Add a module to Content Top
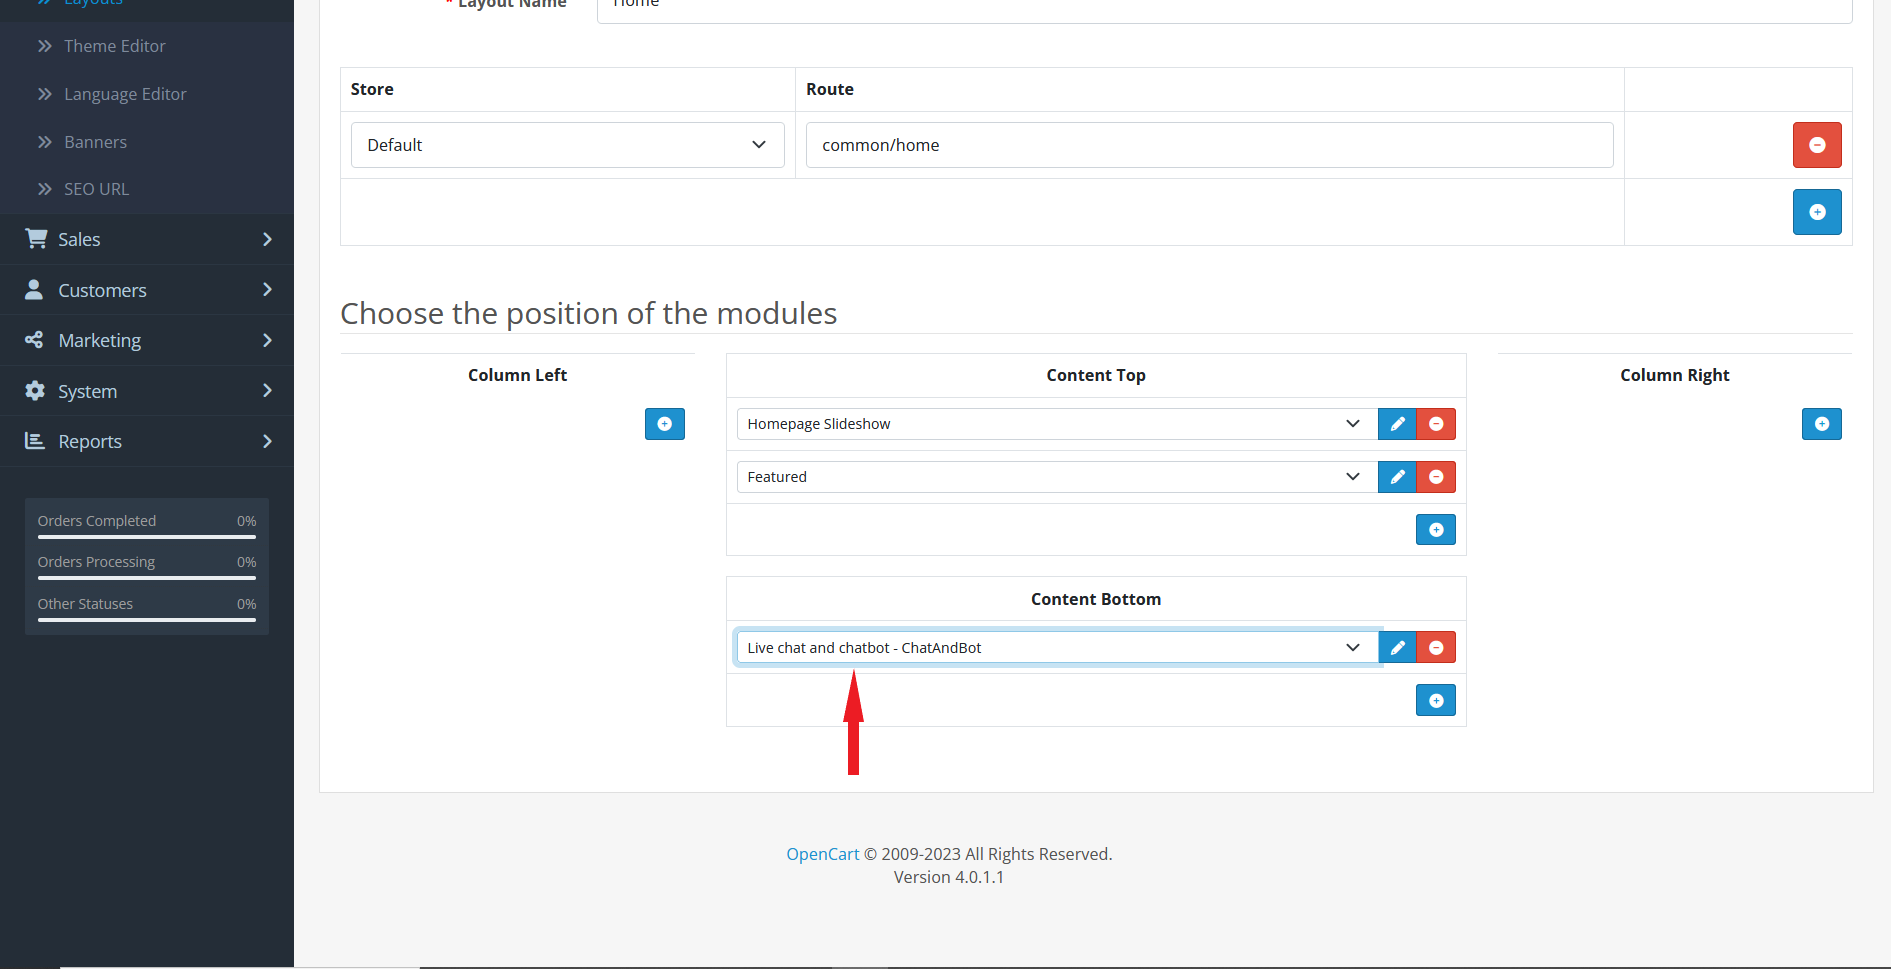The width and height of the screenshot is (1891, 969). pyautogui.click(x=1435, y=530)
